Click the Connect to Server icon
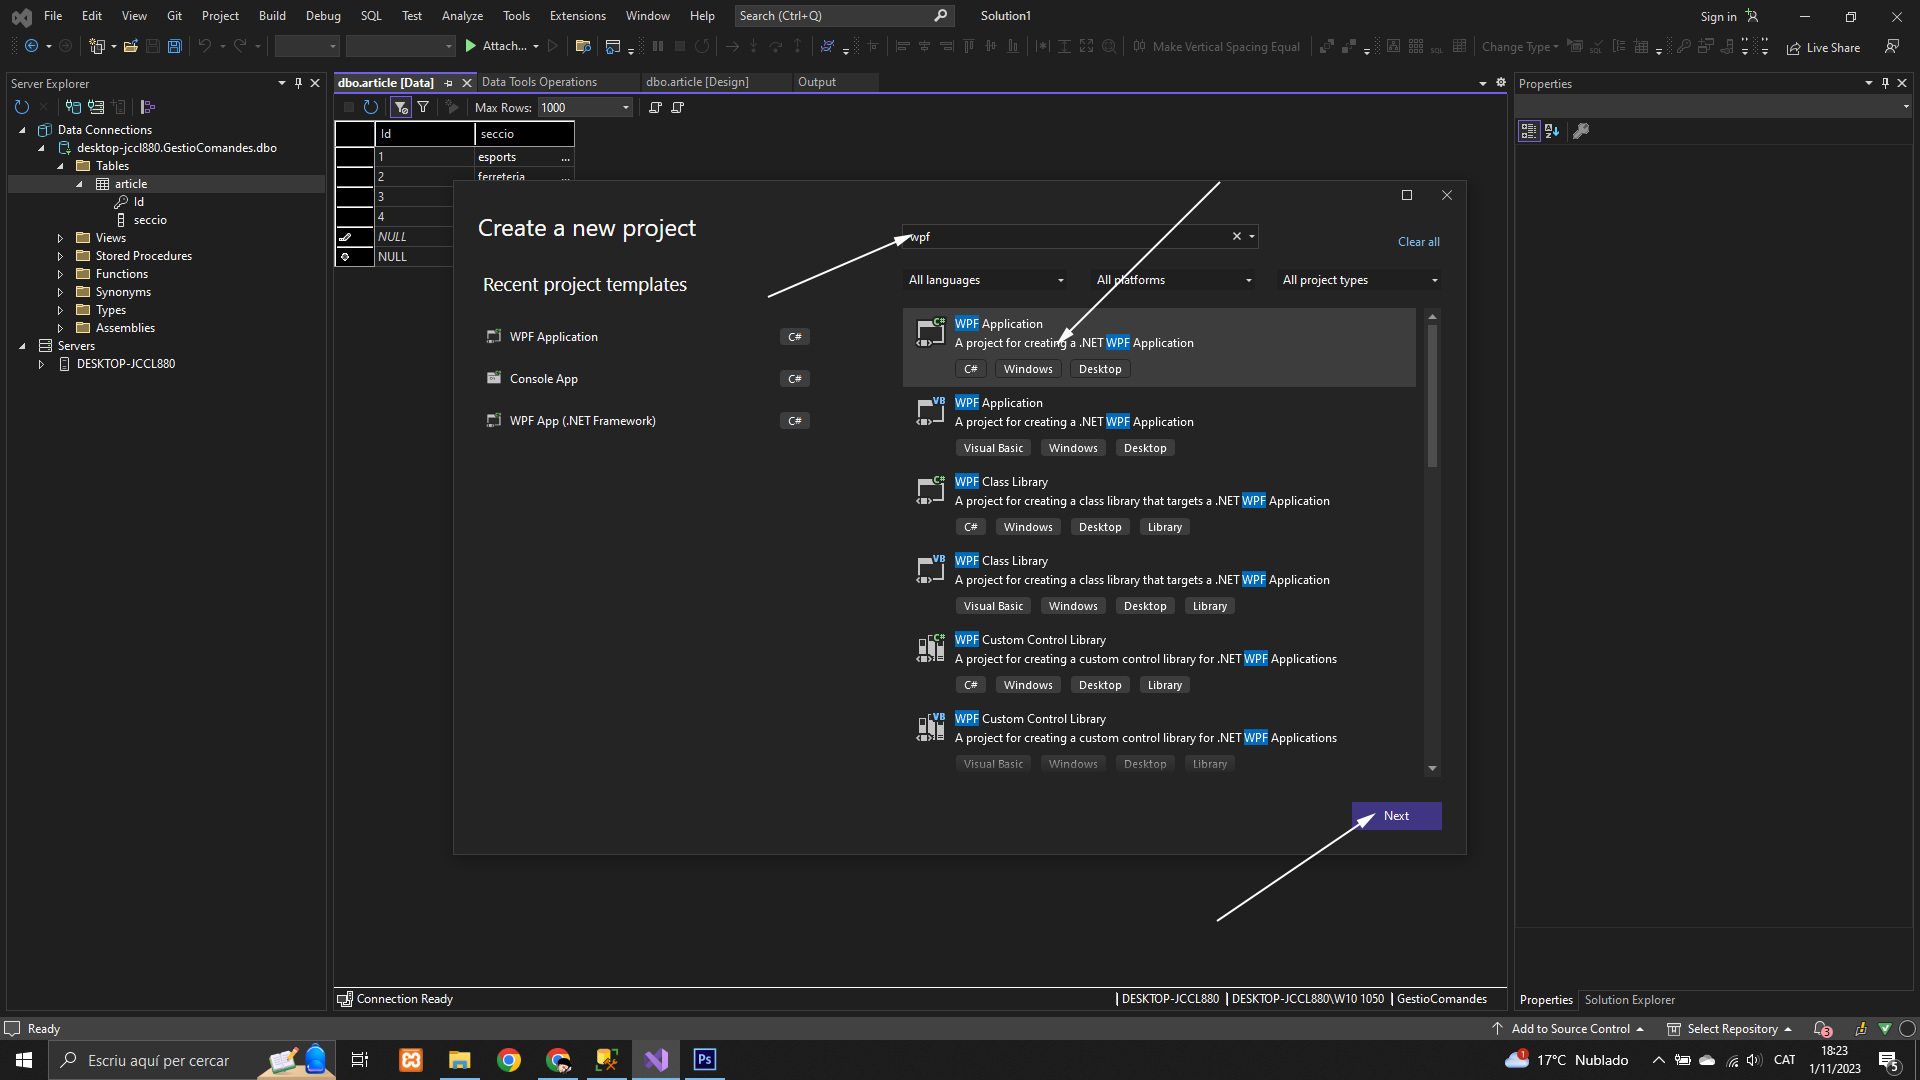The width and height of the screenshot is (1920, 1080). (96, 107)
